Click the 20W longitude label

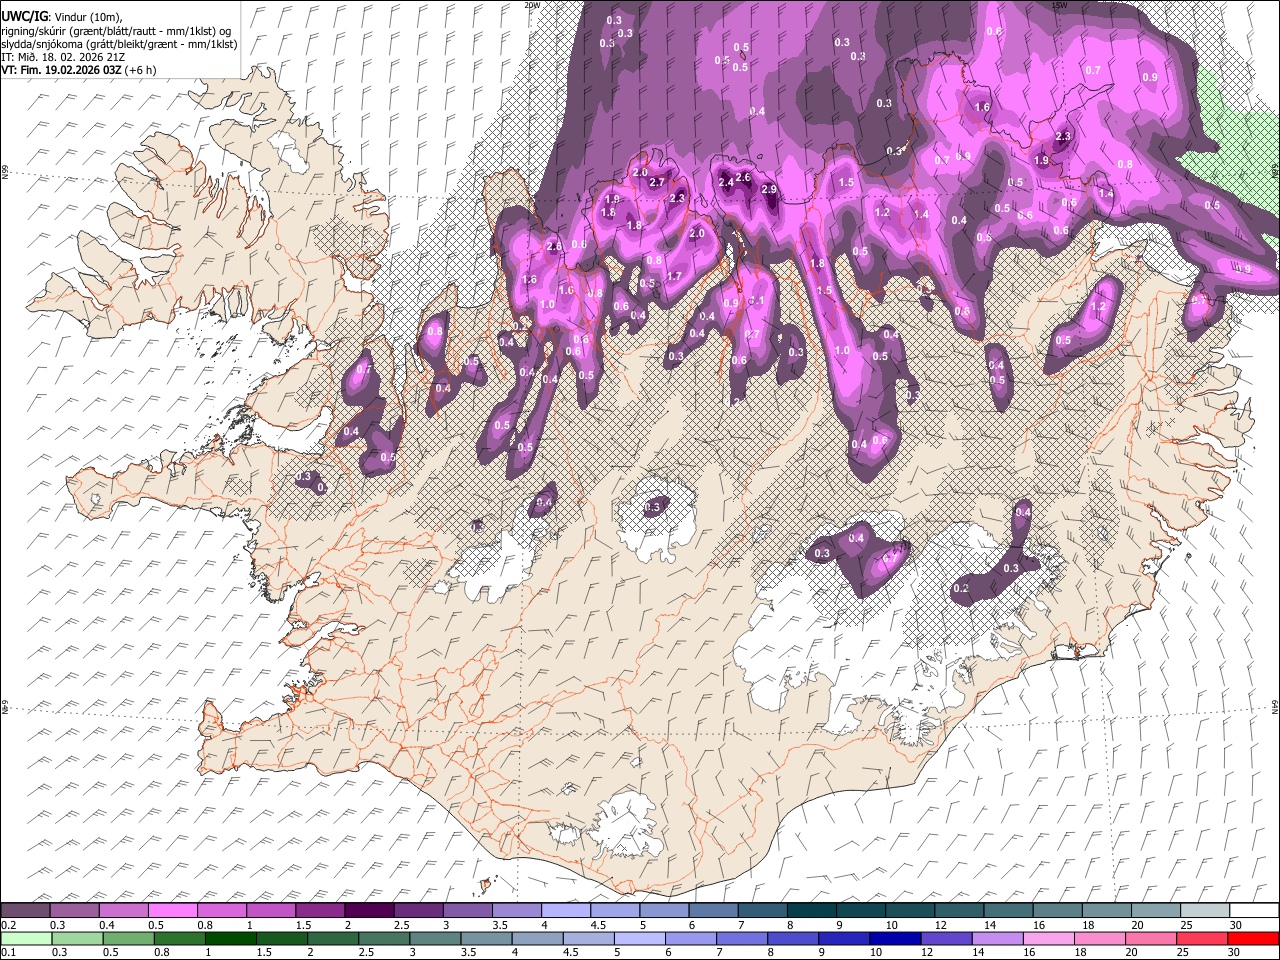[x=532, y=5]
